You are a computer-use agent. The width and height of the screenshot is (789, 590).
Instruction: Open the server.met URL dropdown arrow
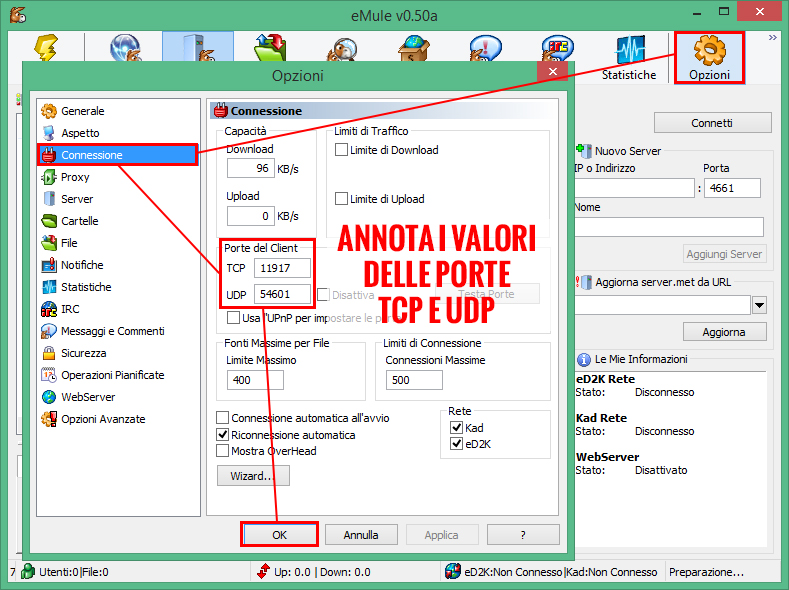[759, 305]
